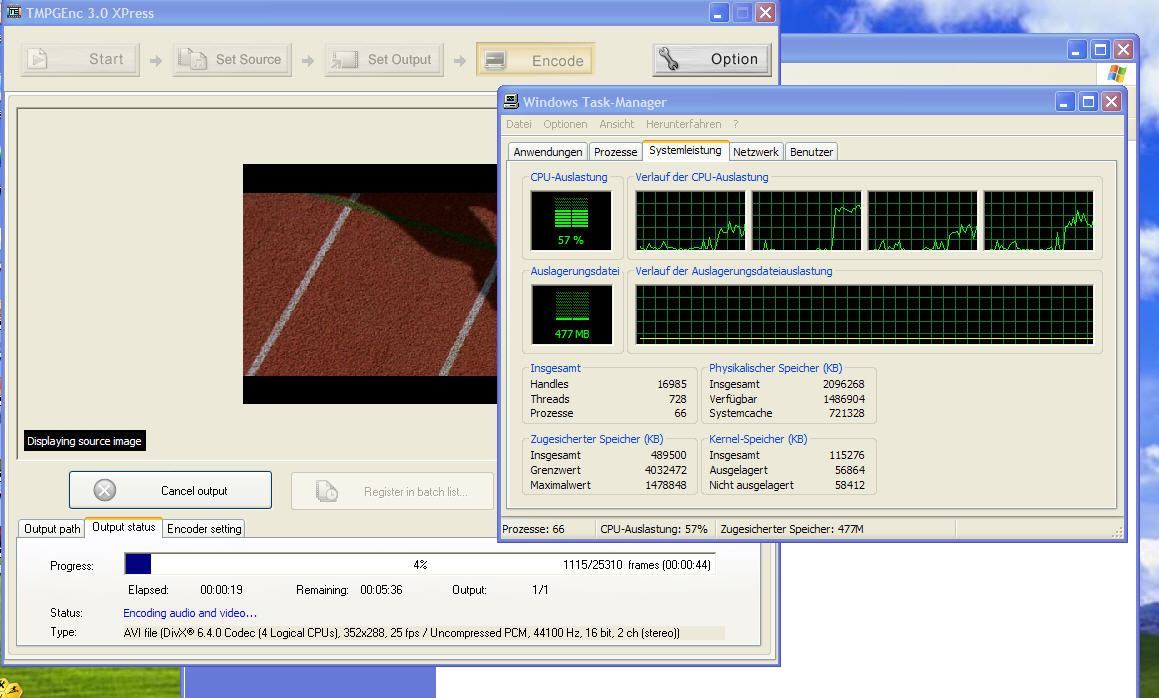1159x698 pixels.
Task: Click the encoding progress bar
Action: pos(420,565)
